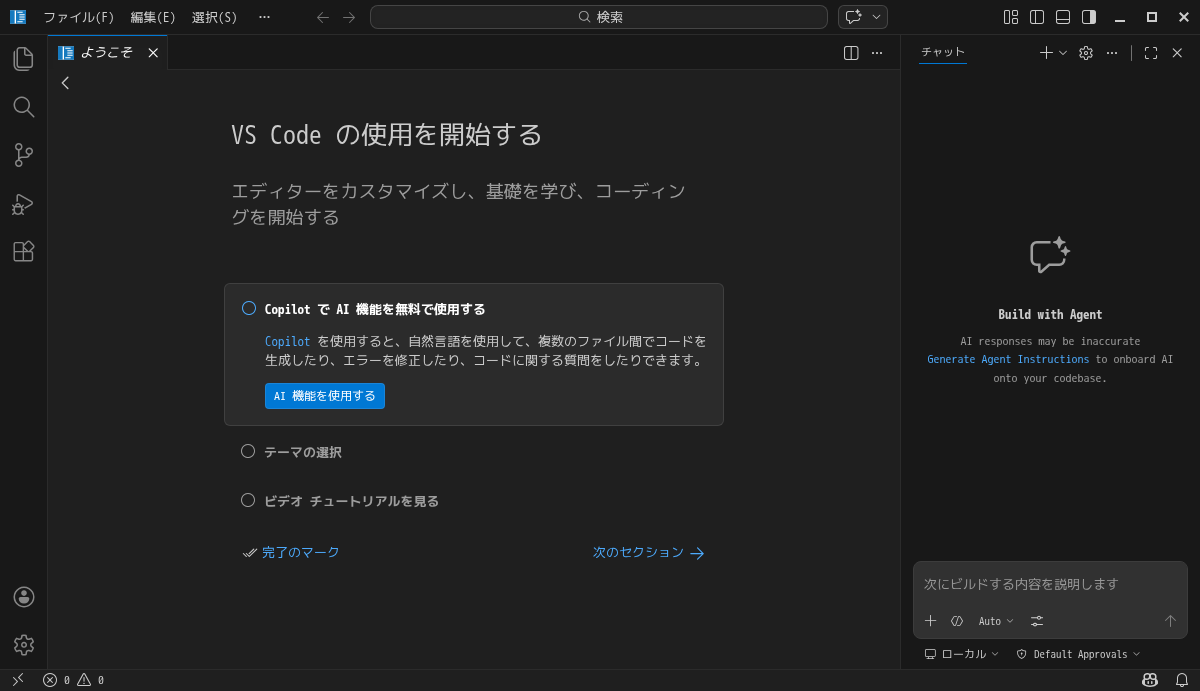
Task: Open the Manage gear in activity bar
Action: (x=23, y=645)
